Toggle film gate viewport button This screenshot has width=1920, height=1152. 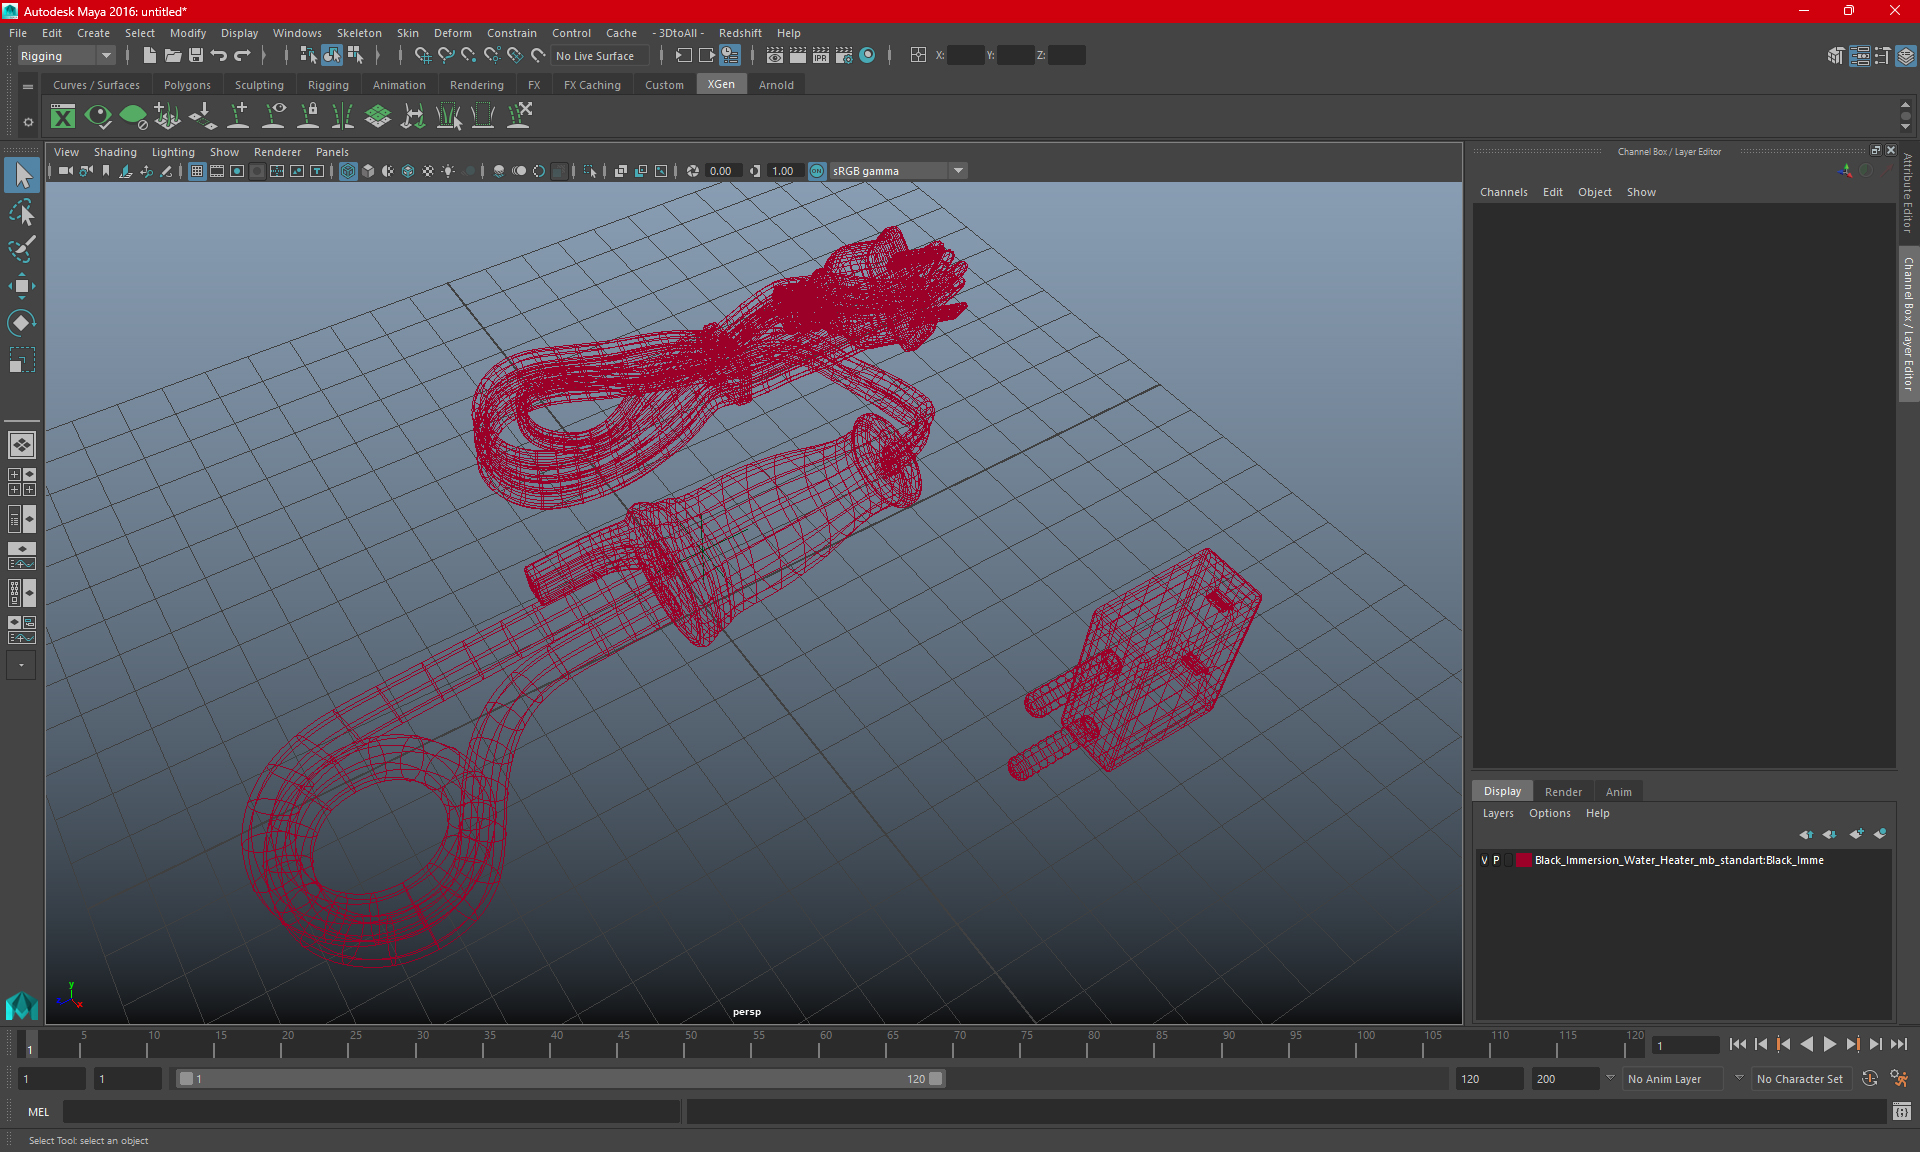(217, 171)
